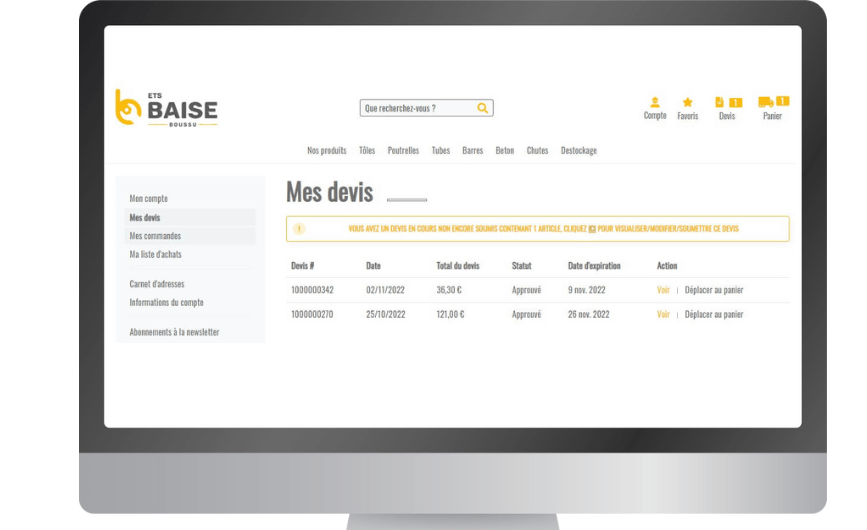
Task: Click the search magnifier icon
Action: pos(483,108)
